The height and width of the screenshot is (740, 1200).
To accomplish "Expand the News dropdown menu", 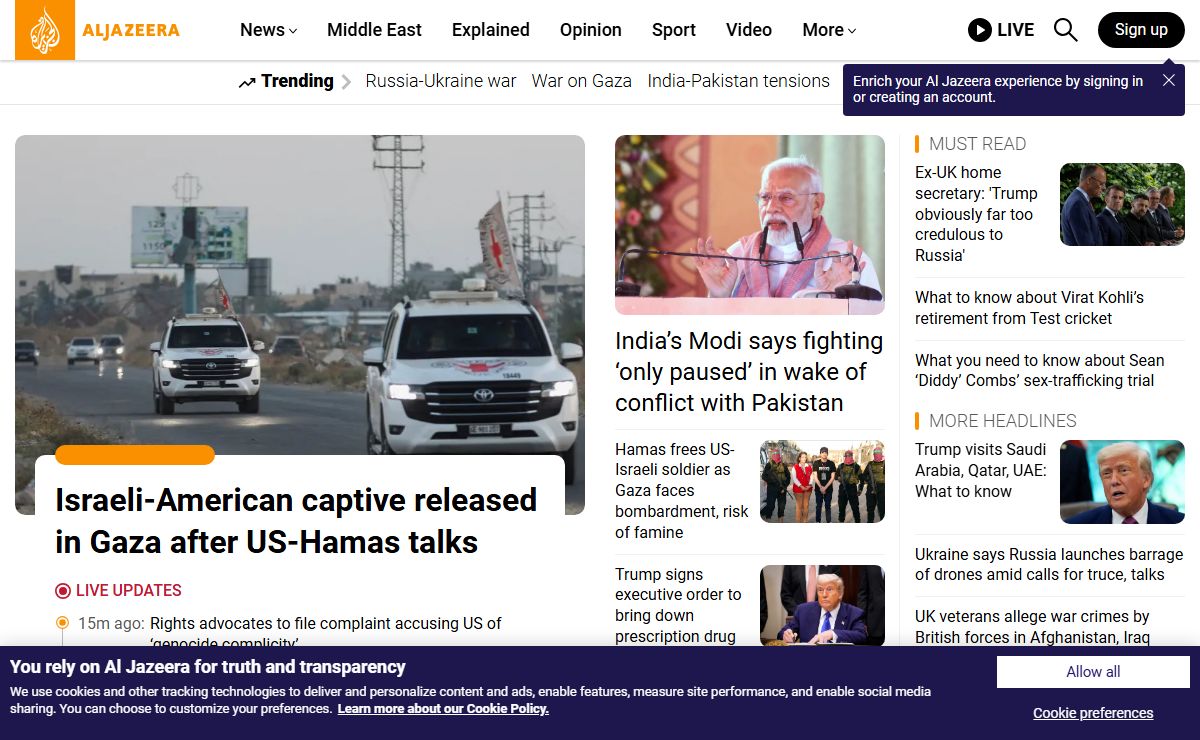I will click(x=269, y=30).
